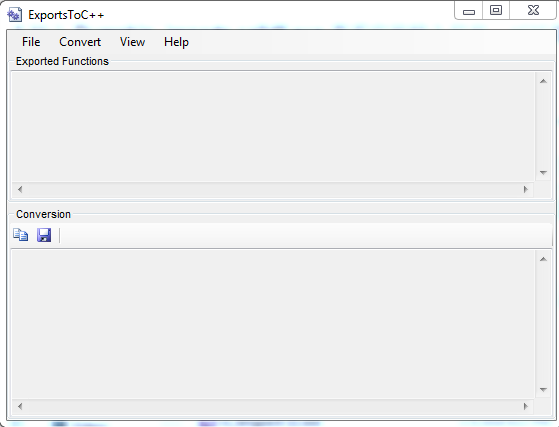Click right arrow of Conversion horizontal scrollbar
This screenshot has width=559, height=427.
pyautogui.click(x=525, y=406)
